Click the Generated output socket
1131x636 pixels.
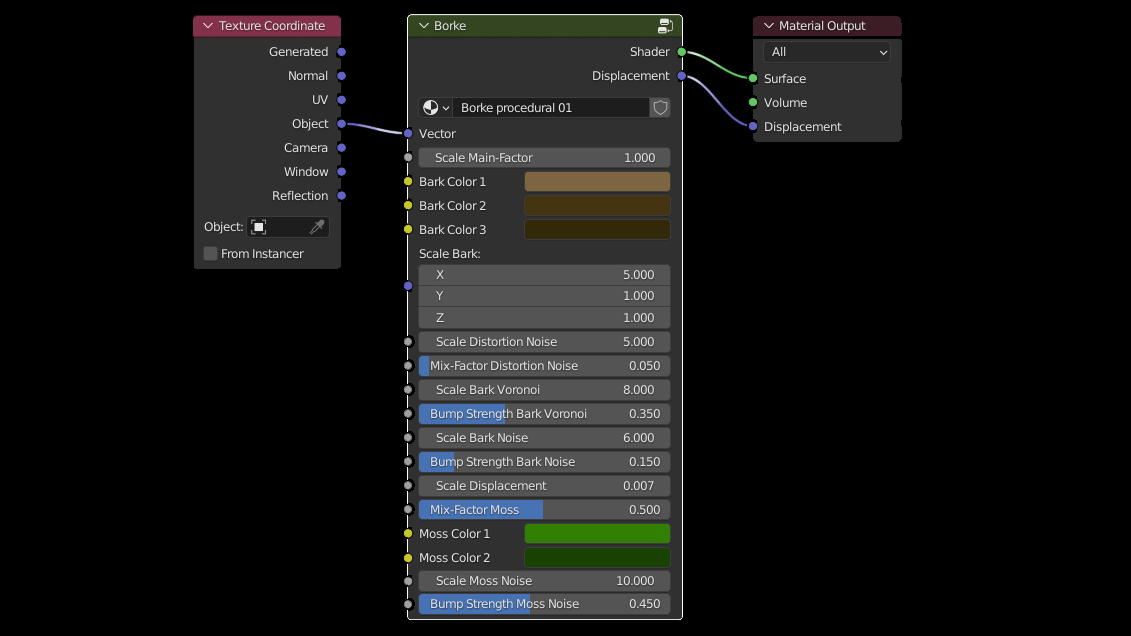click(x=341, y=52)
